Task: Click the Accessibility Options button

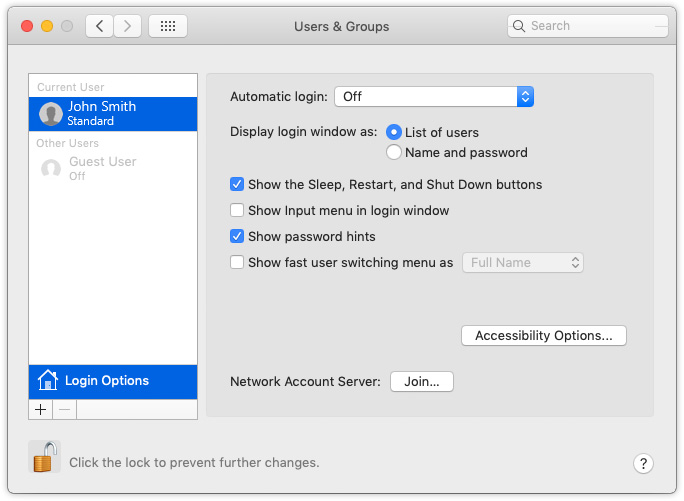Action: click(x=543, y=335)
